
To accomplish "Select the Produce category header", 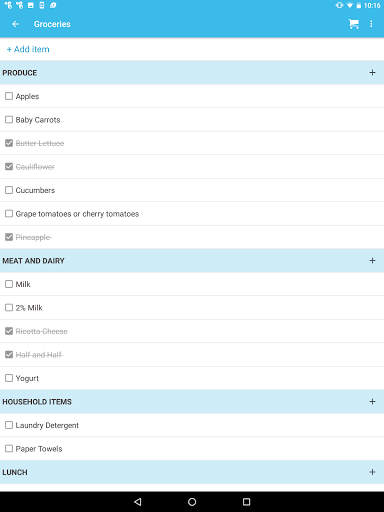I will [x=192, y=73].
